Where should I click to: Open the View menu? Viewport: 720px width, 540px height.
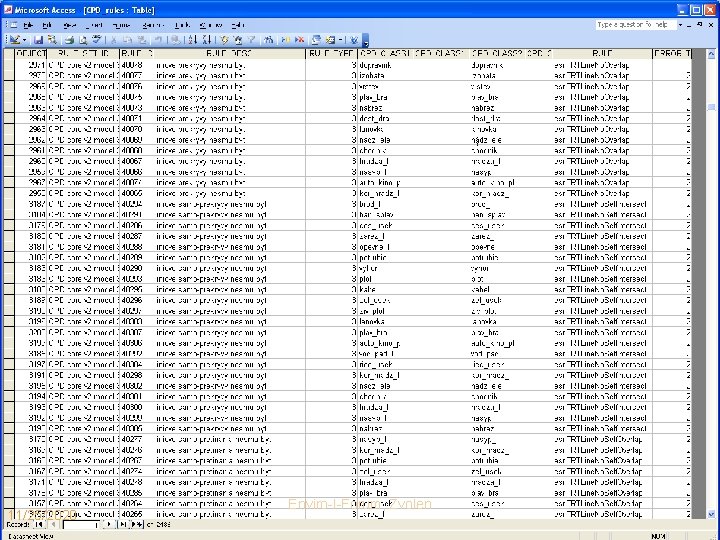pyautogui.click(x=70, y=25)
